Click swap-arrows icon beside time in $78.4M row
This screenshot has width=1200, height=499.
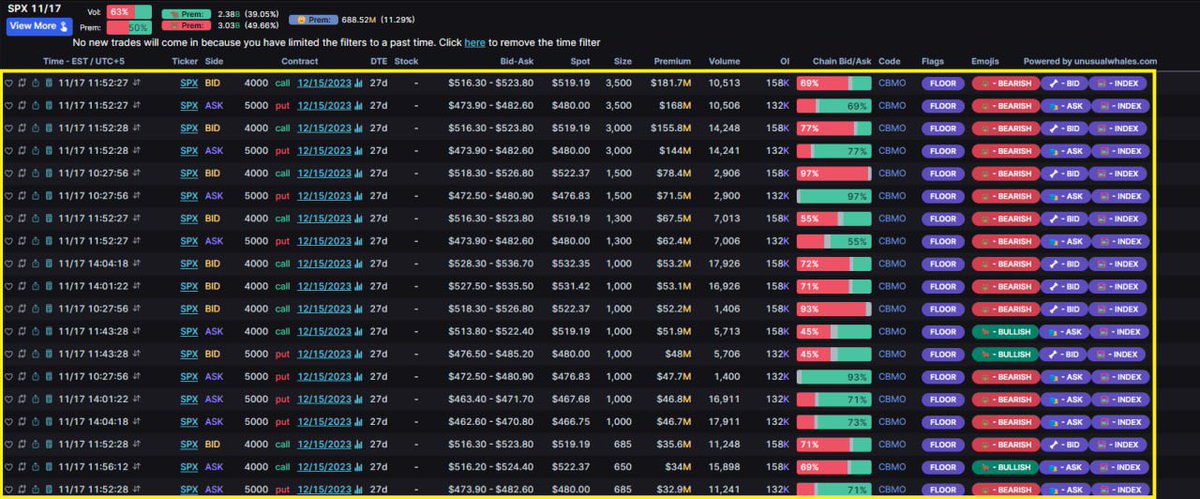138,173
